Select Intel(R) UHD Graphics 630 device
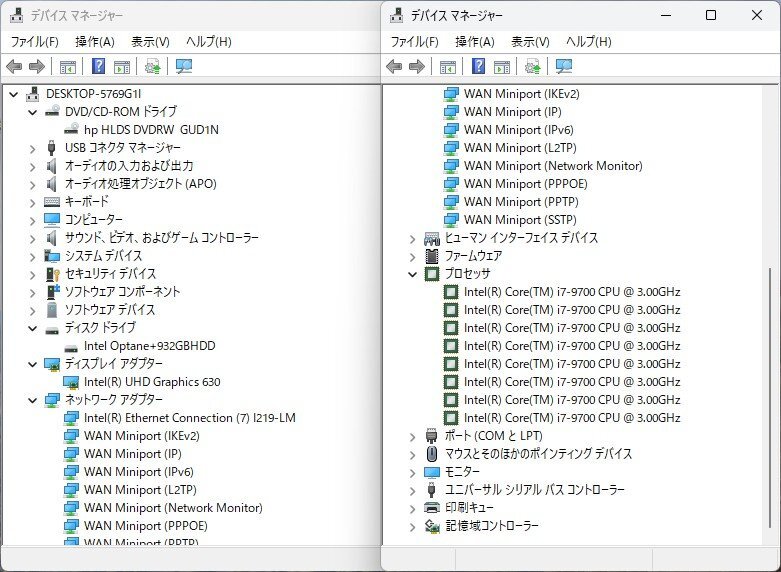 tap(152, 382)
